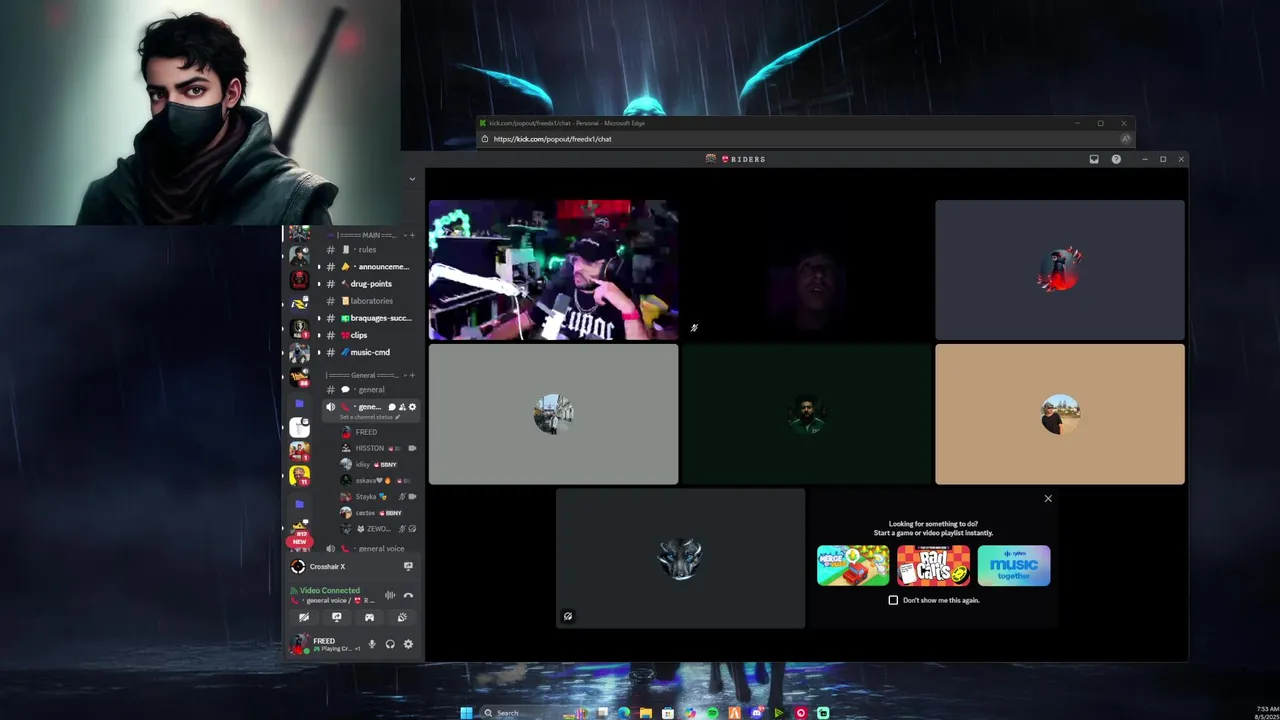Toggle camera in voice panel
Image resolution: width=1280 pixels, height=720 pixels.
pos(304,617)
